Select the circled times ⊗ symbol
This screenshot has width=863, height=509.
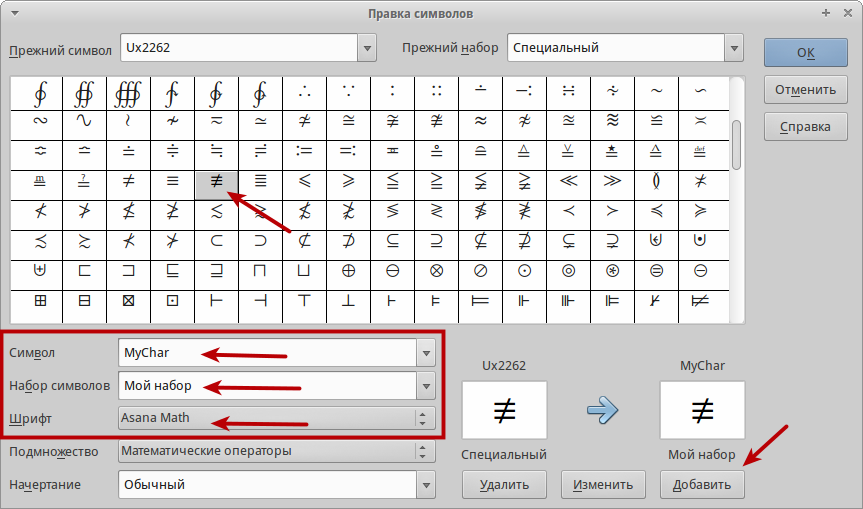pos(436,271)
